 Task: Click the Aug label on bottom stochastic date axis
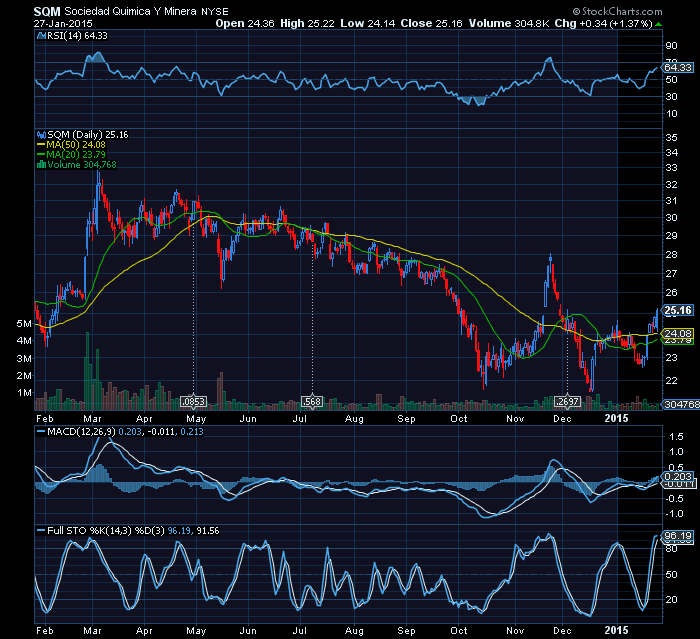pyautogui.click(x=354, y=631)
